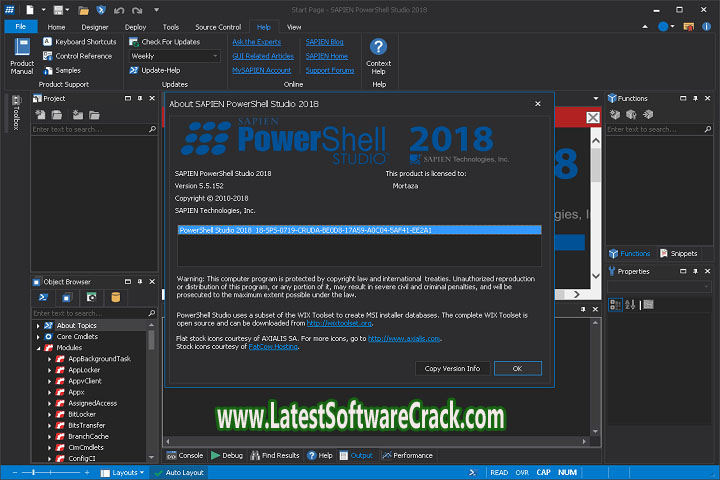This screenshot has height=480, width=720.
Task: Switch to the Snippets tab
Action: coord(679,254)
